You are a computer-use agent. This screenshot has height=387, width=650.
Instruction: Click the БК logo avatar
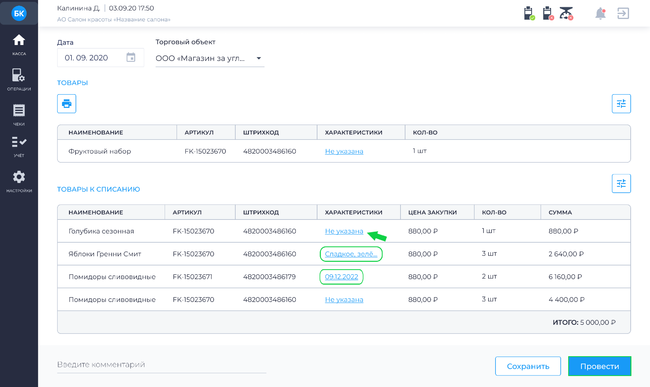click(19, 13)
